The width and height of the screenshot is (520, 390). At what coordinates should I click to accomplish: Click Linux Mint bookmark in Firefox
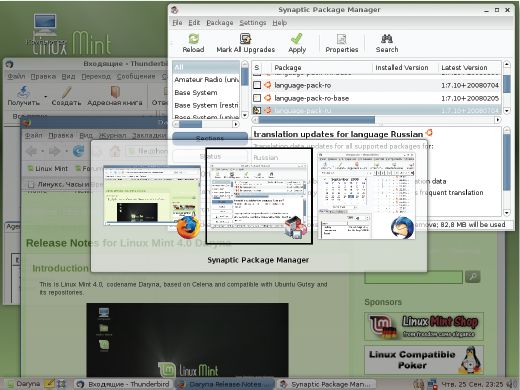(x=48, y=169)
